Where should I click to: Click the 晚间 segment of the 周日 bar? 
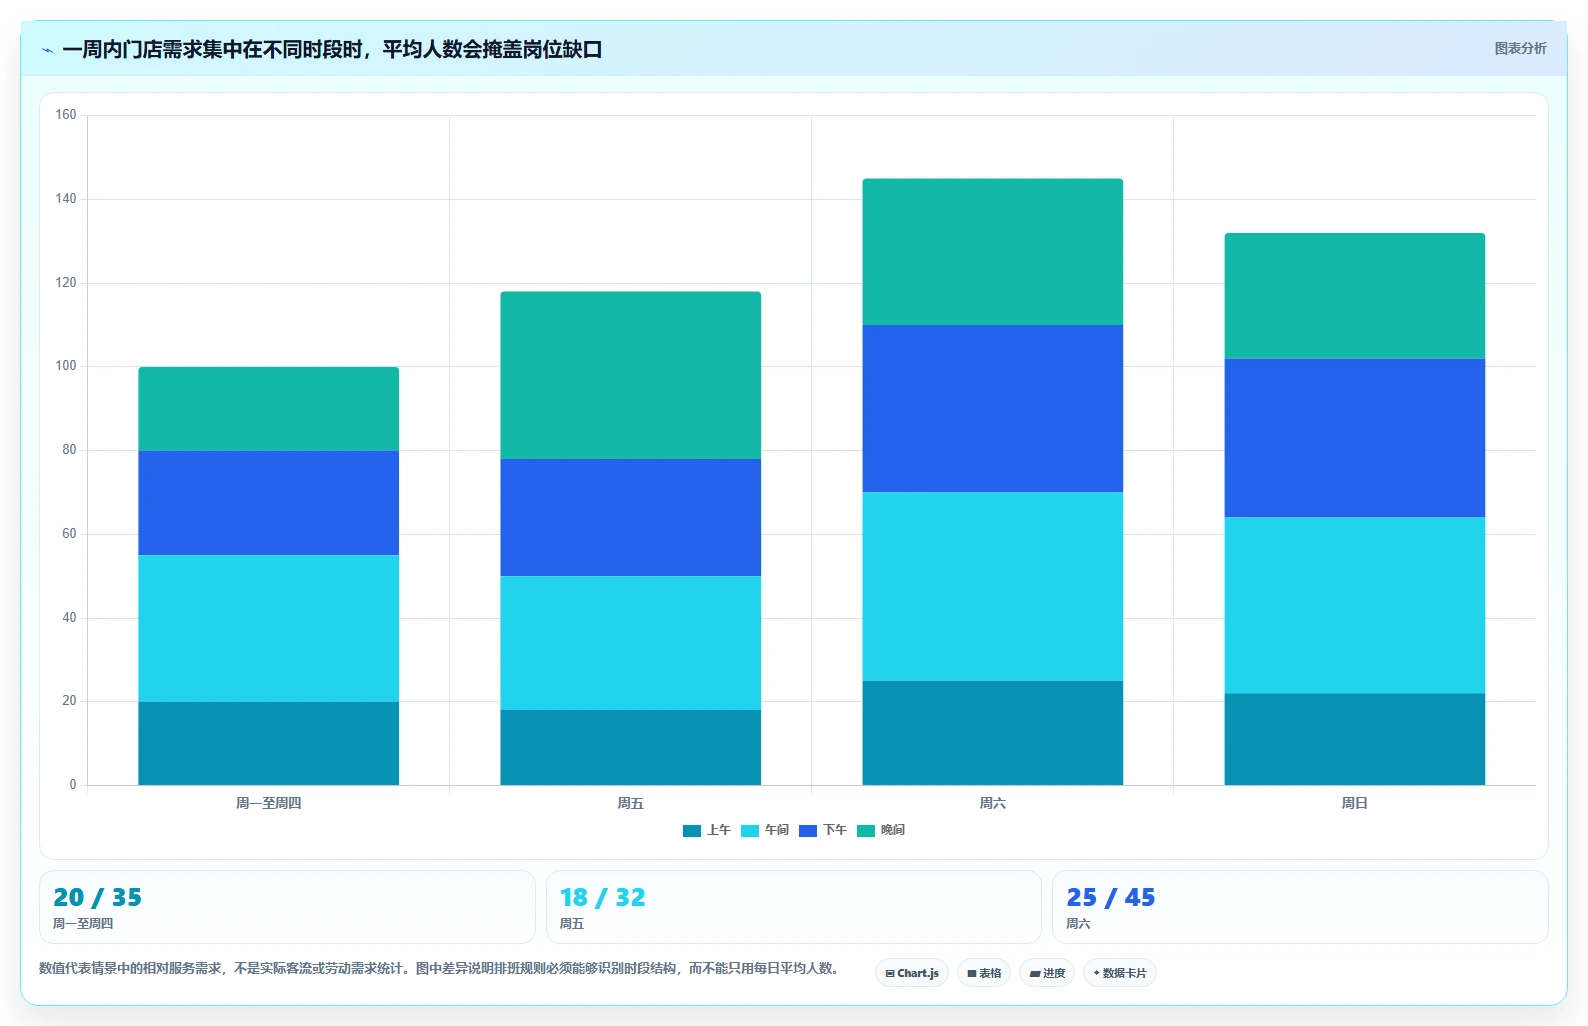click(x=1355, y=296)
